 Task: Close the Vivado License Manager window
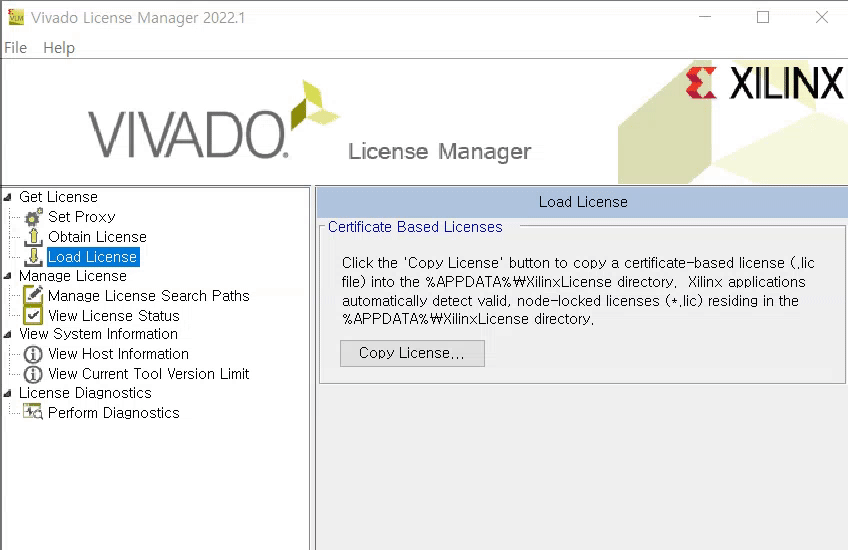(x=822, y=17)
